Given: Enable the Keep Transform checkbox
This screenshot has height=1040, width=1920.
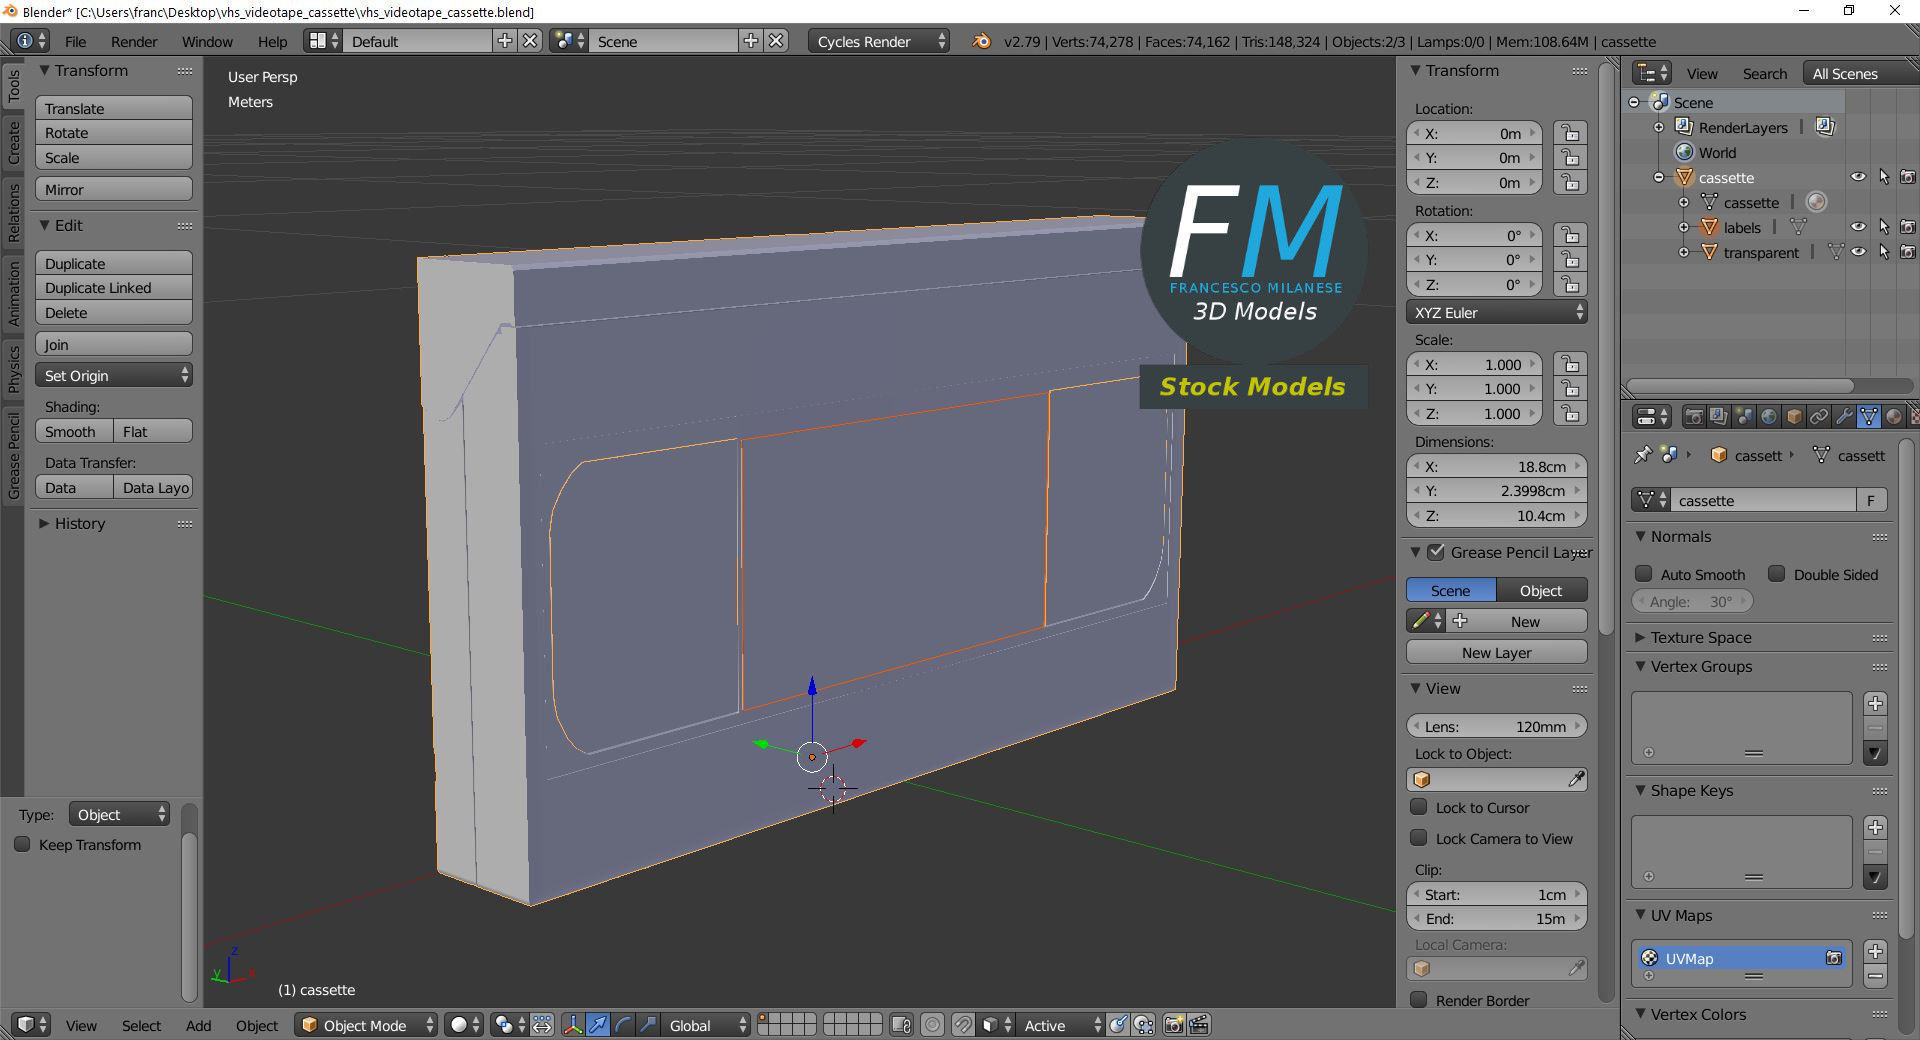Looking at the screenshot, I should point(22,845).
